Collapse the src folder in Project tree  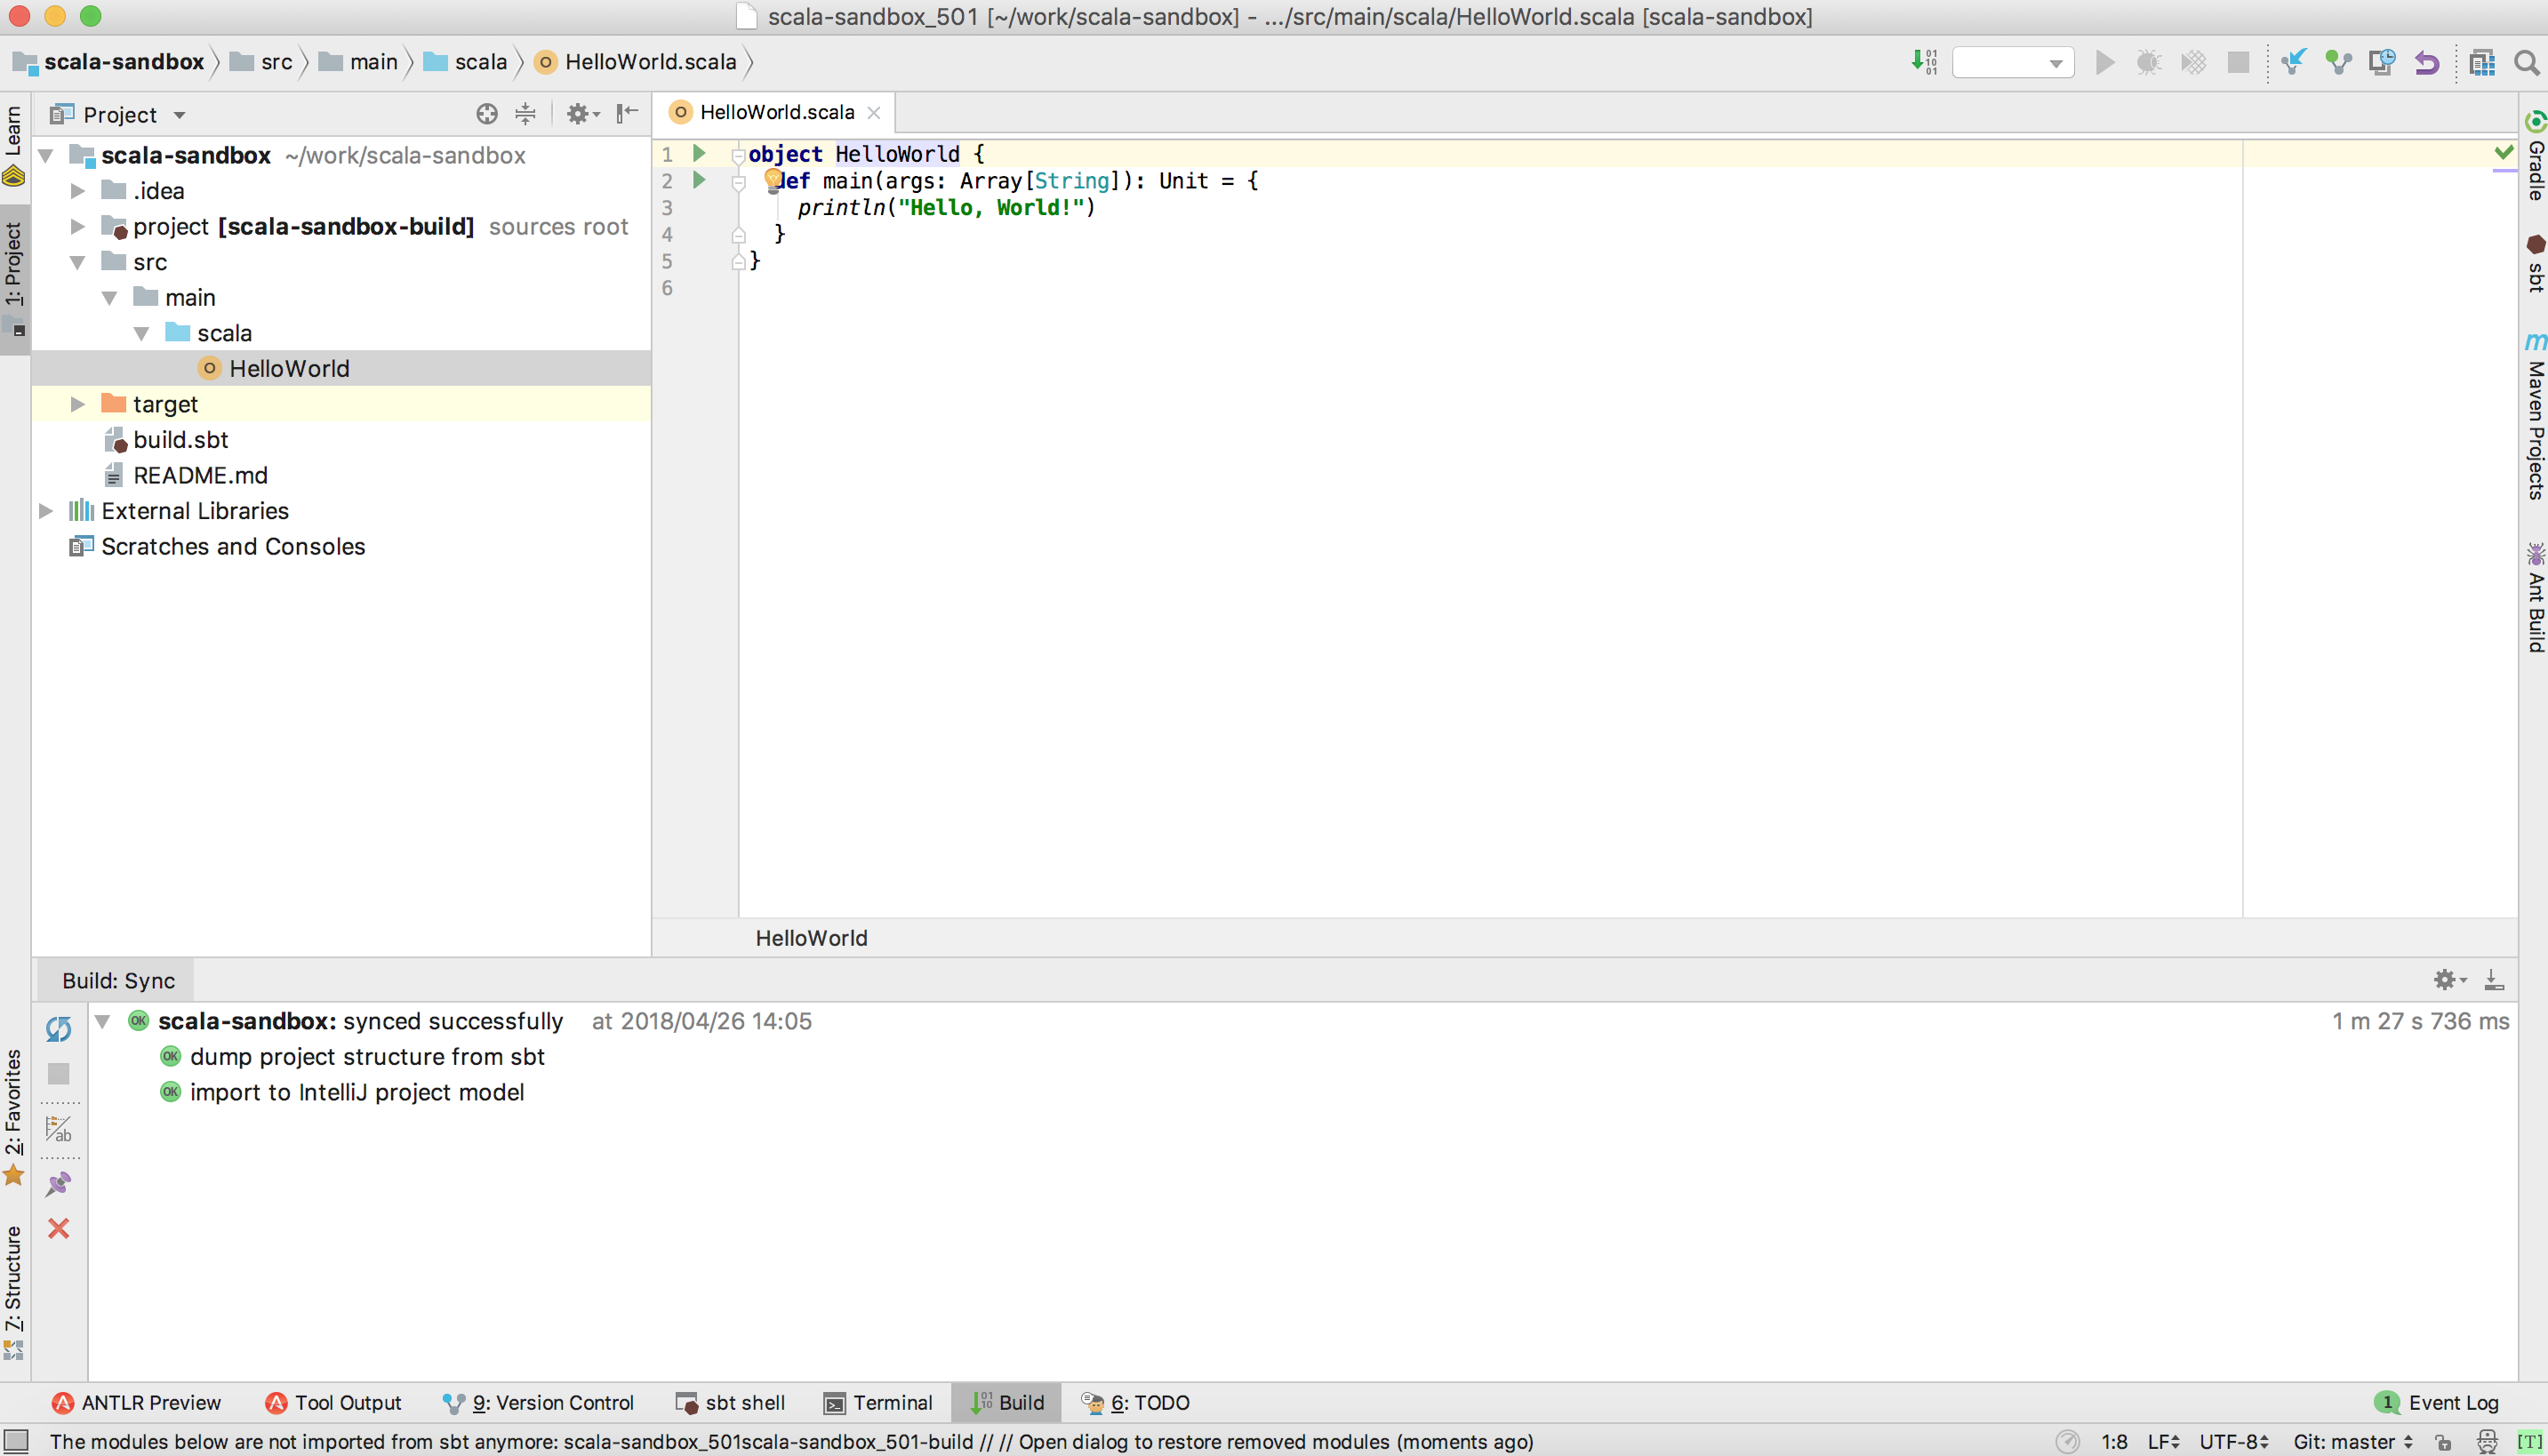pos(77,261)
